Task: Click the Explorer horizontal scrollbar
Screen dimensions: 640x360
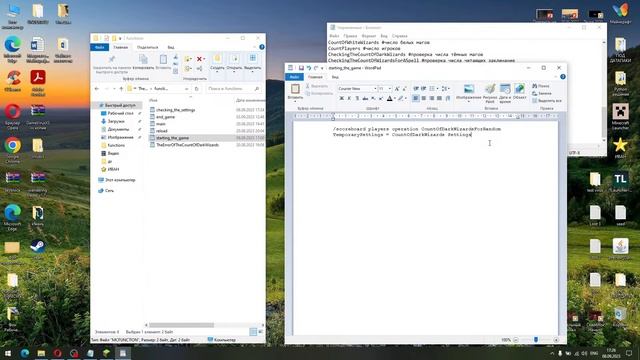Action: coord(182,325)
